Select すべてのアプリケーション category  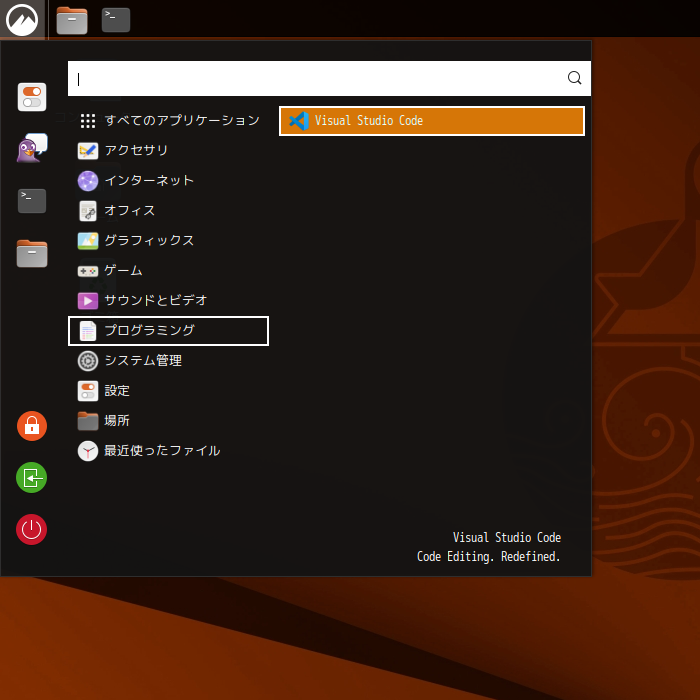(168, 121)
